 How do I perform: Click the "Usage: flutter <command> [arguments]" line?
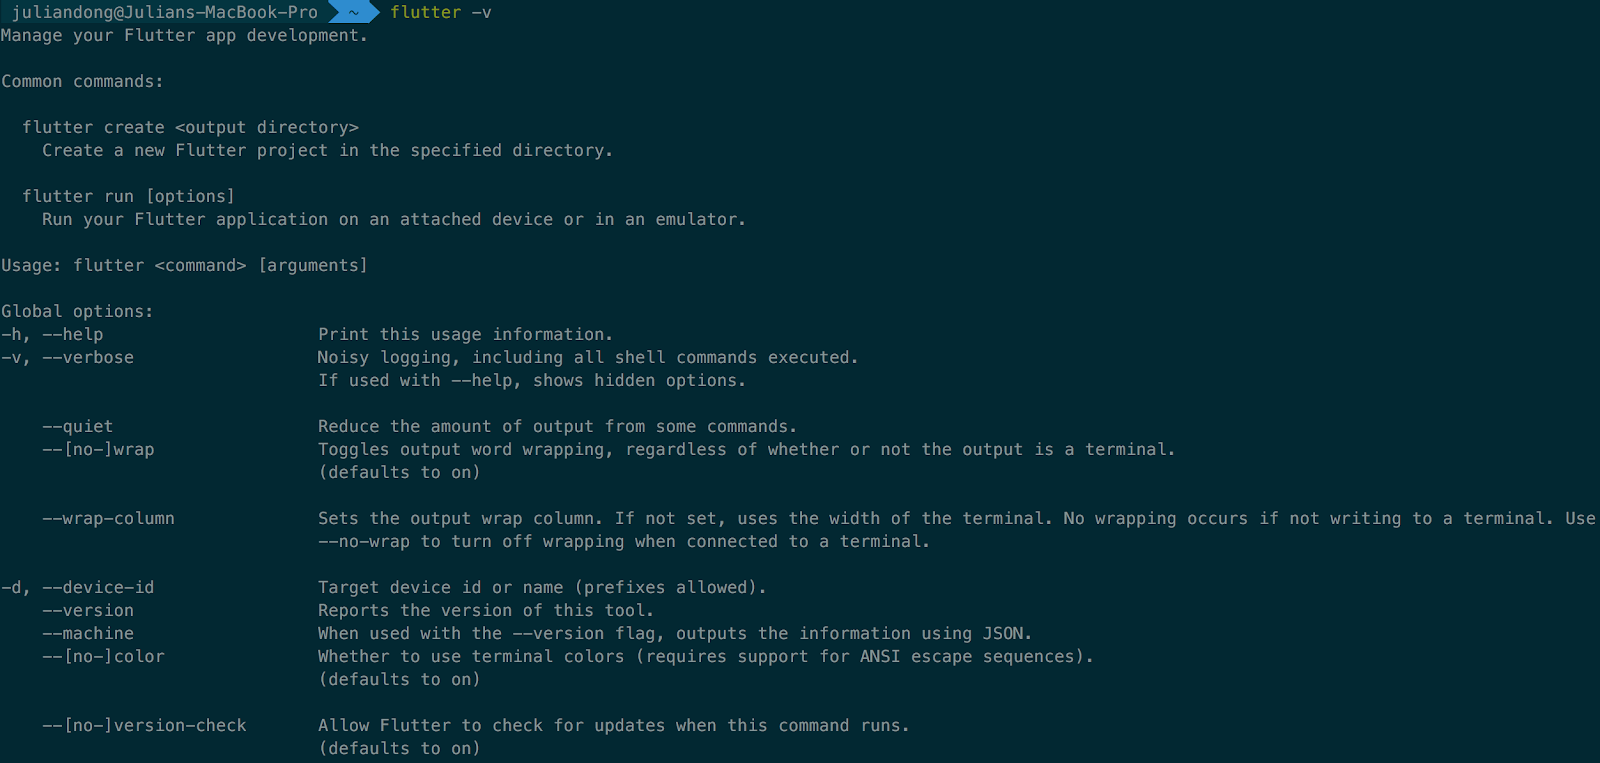click(184, 265)
